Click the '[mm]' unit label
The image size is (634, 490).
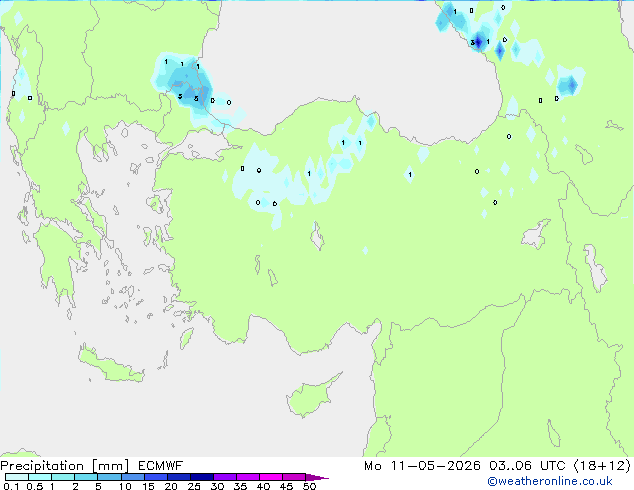[110, 466]
